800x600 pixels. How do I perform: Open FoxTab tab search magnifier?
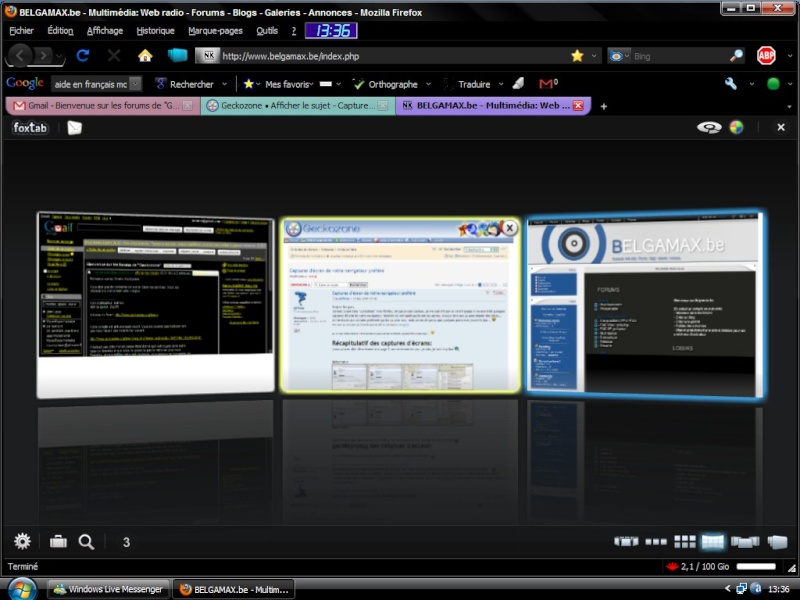[x=86, y=542]
